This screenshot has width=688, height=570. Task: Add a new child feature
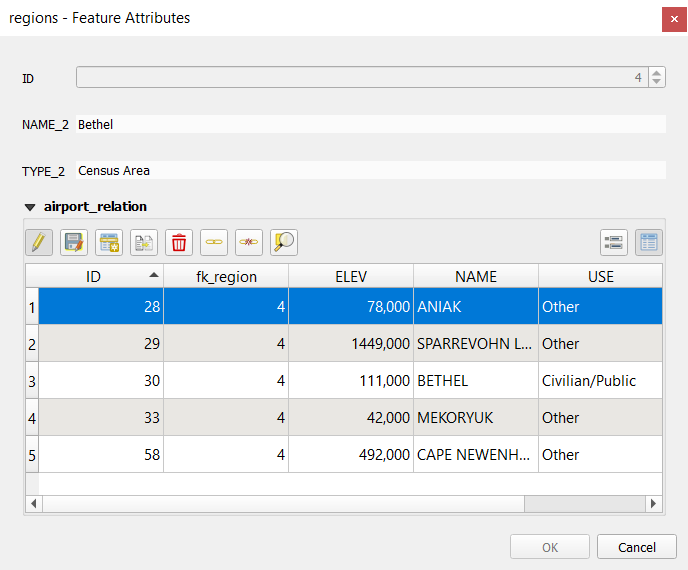(x=108, y=242)
